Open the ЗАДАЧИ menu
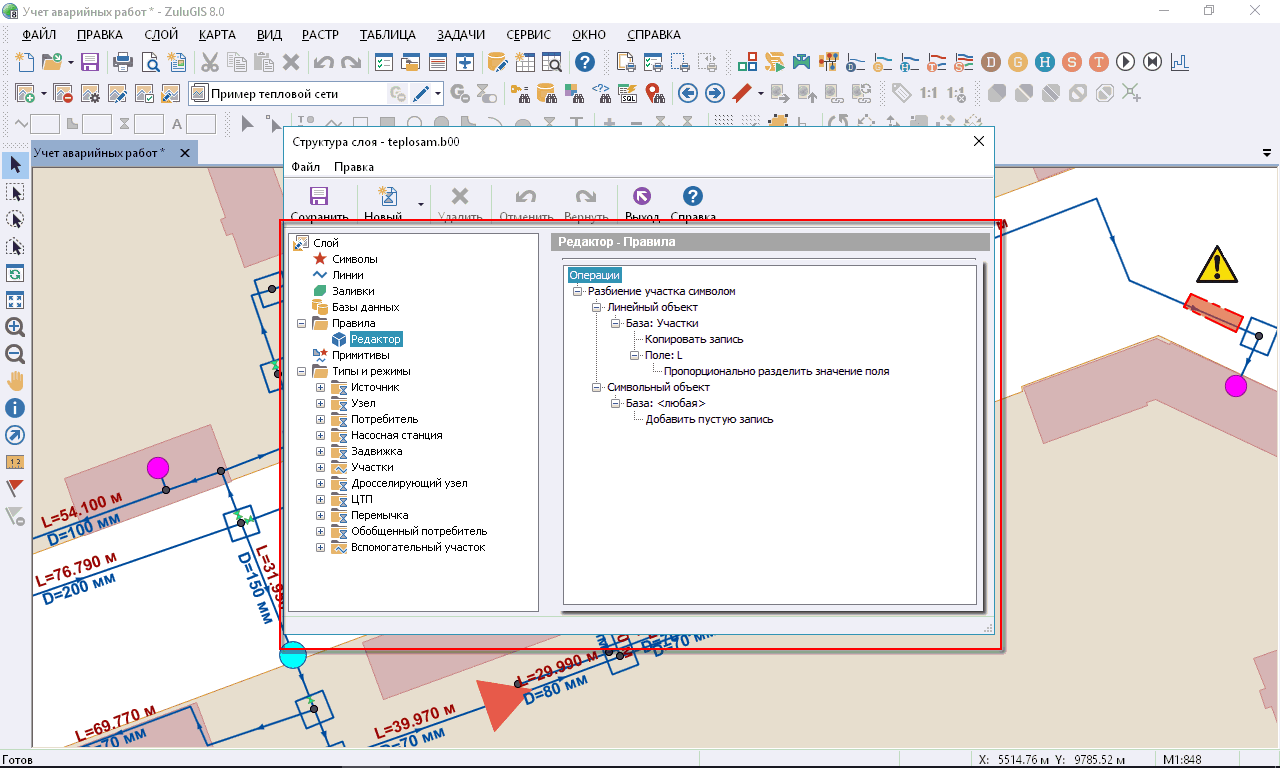The image size is (1280, 768). coord(460,34)
